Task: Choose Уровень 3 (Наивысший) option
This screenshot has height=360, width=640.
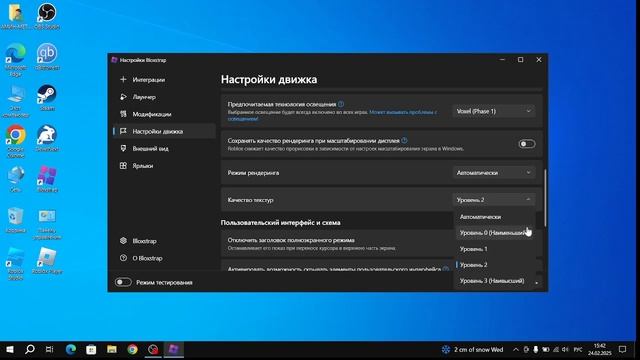Action: tap(494, 280)
